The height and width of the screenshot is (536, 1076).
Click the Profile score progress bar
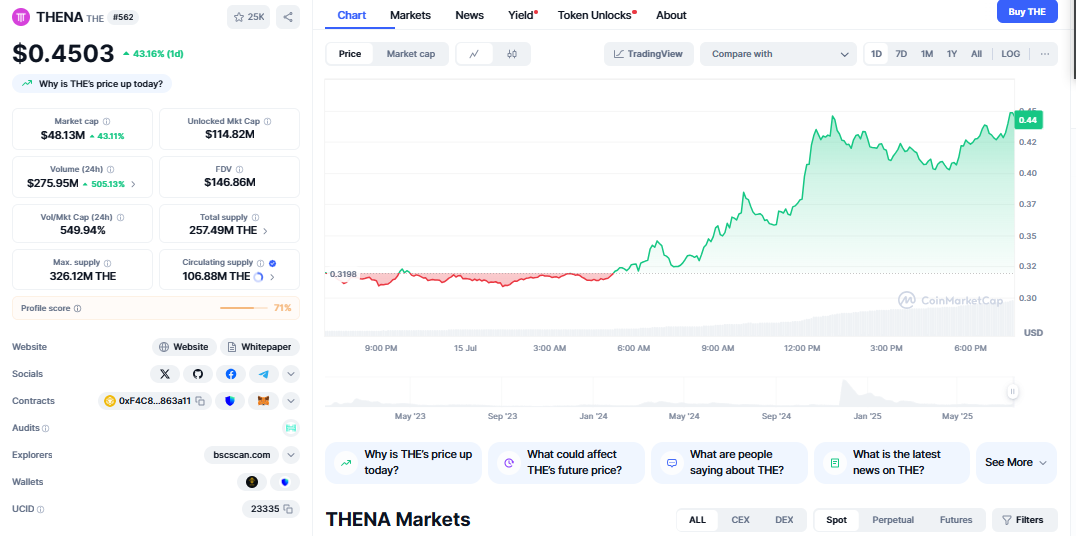point(244,308)
